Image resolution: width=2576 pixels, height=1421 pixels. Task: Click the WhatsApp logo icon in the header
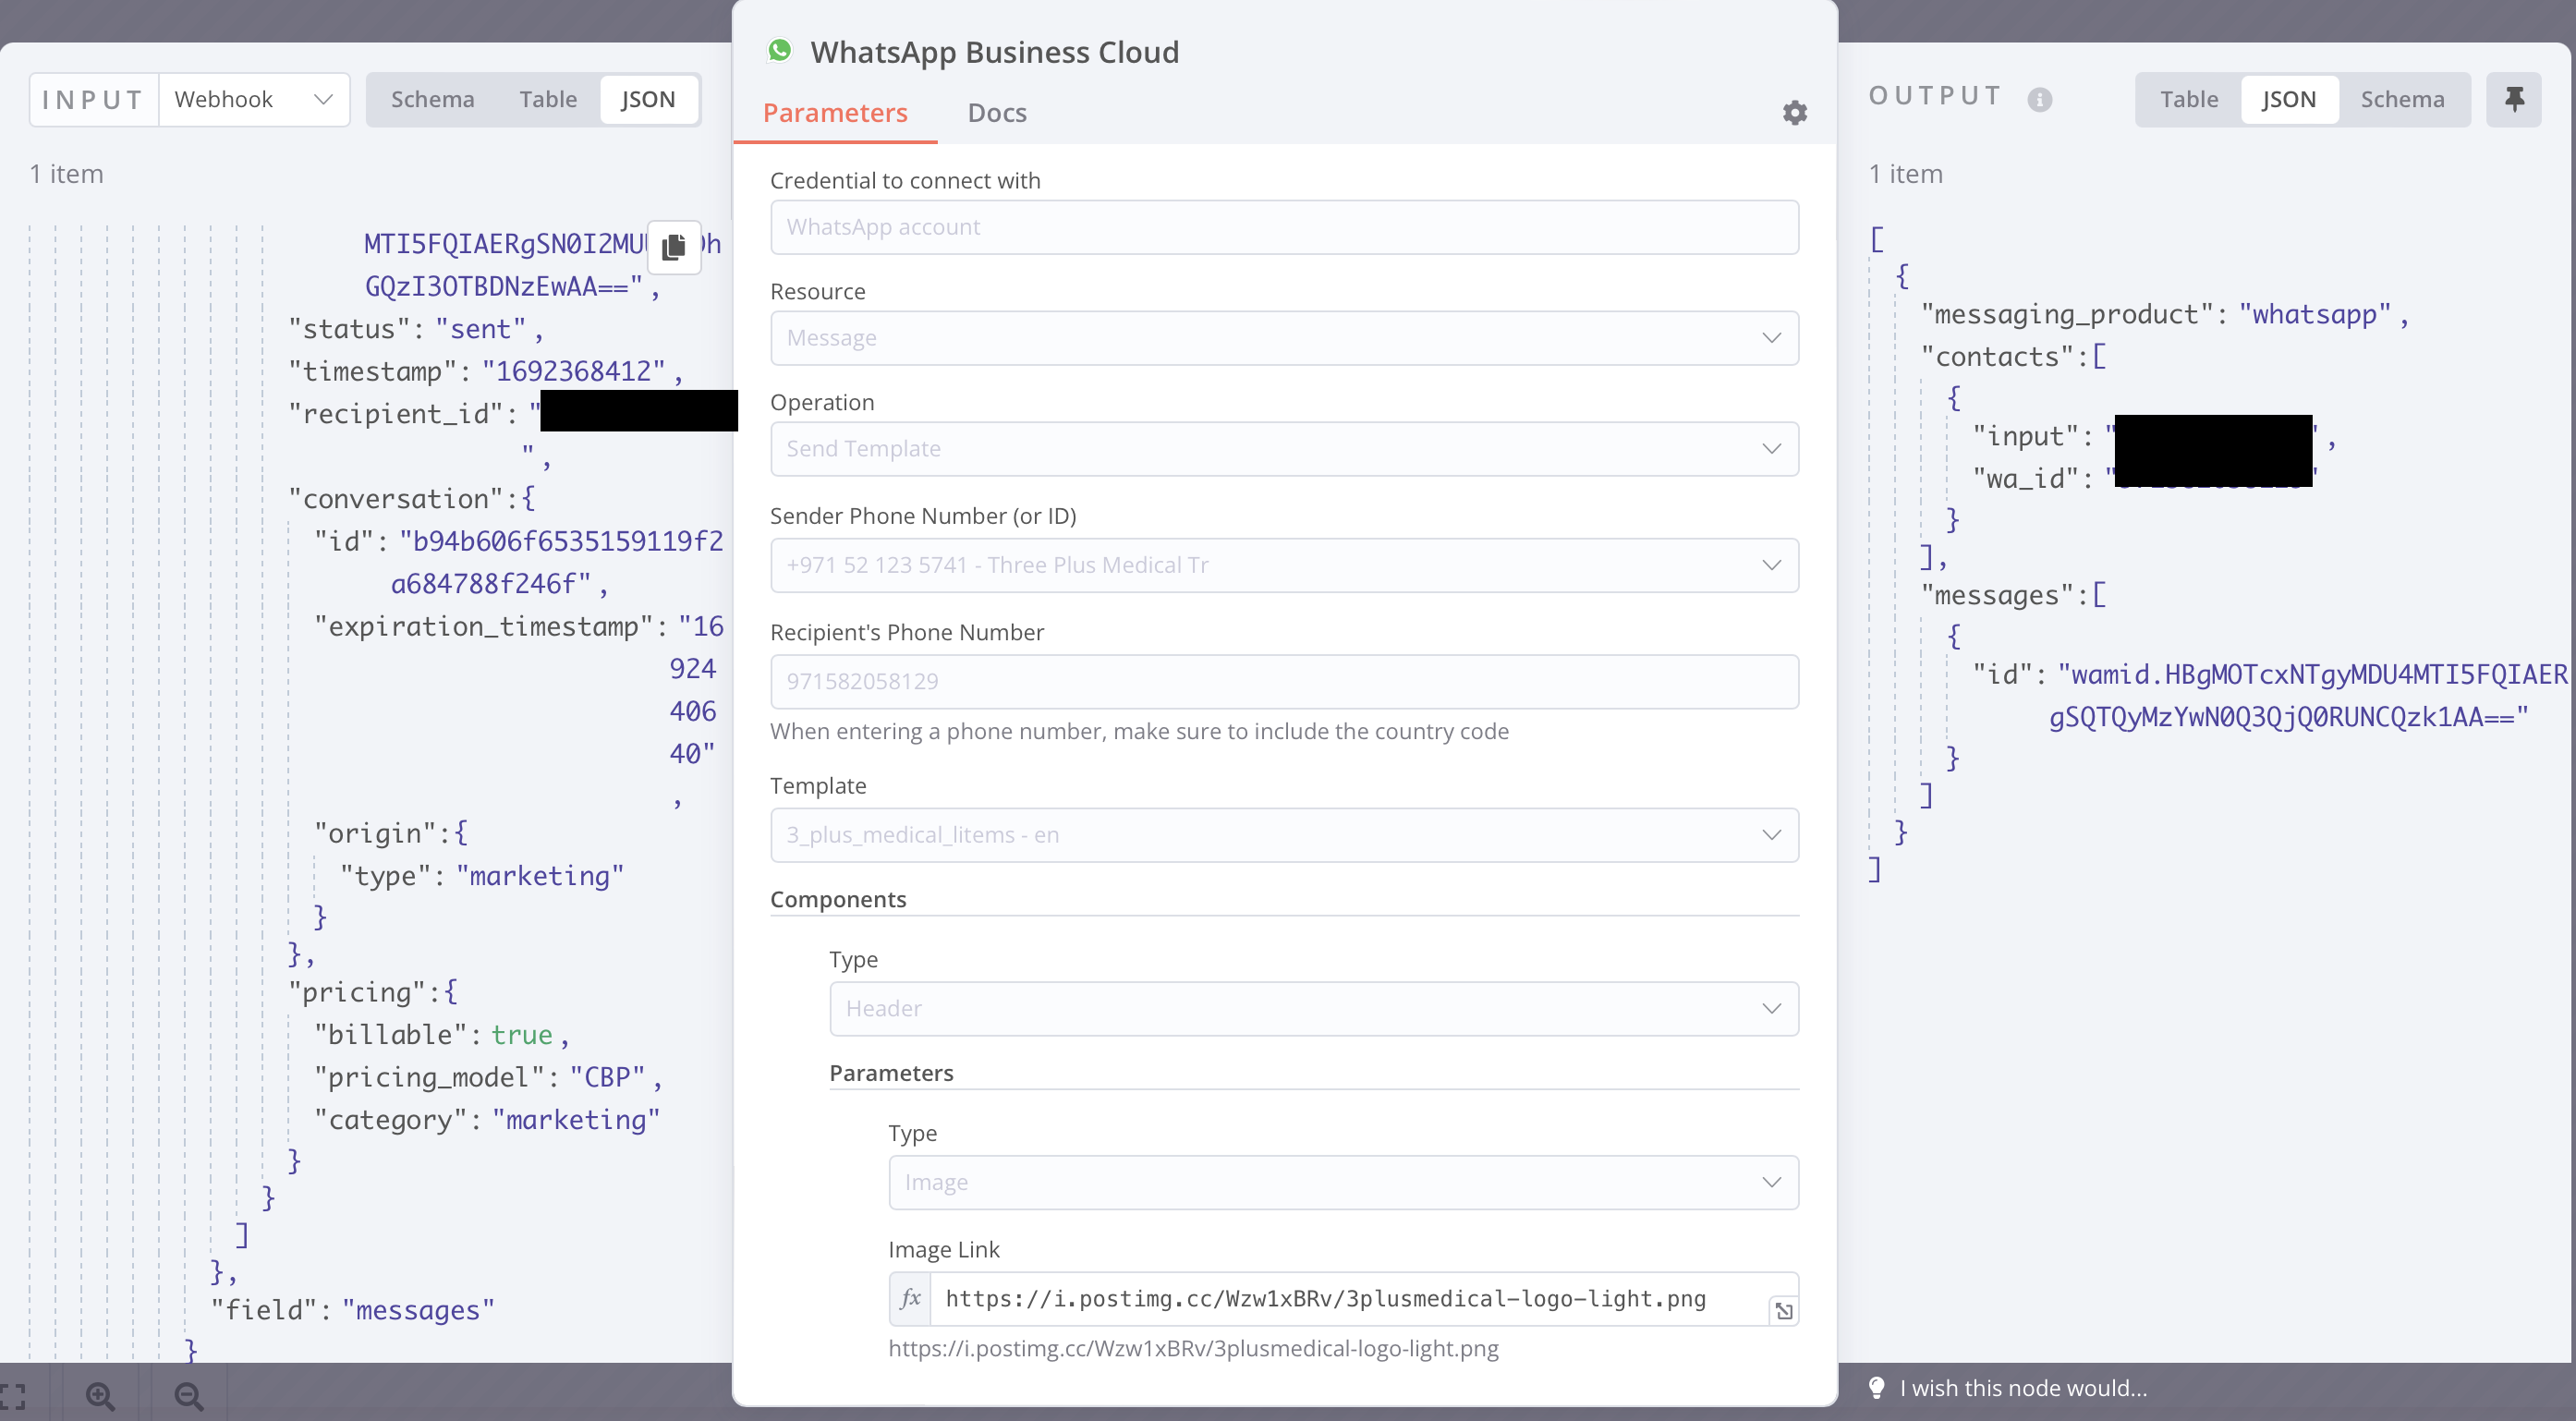(x=780, y=51)
